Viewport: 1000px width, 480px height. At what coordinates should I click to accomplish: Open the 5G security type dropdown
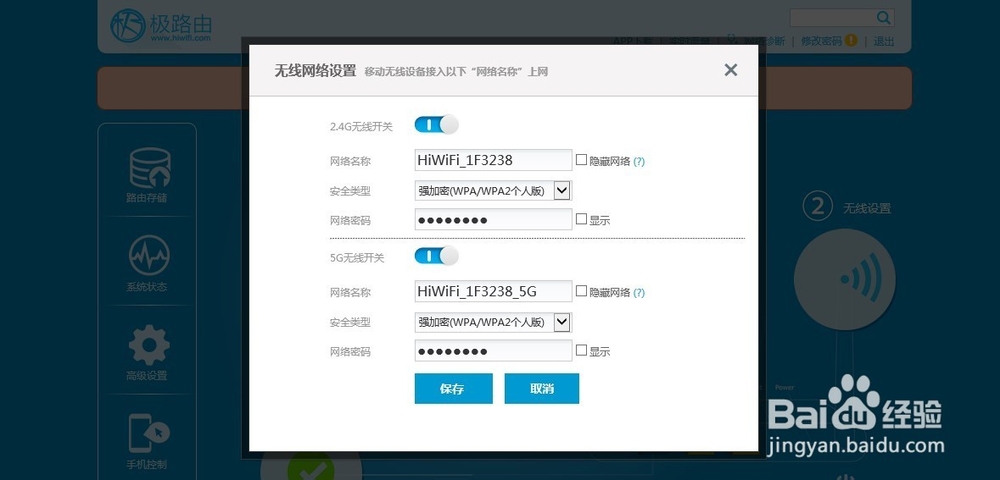click(x=493, y=322)
